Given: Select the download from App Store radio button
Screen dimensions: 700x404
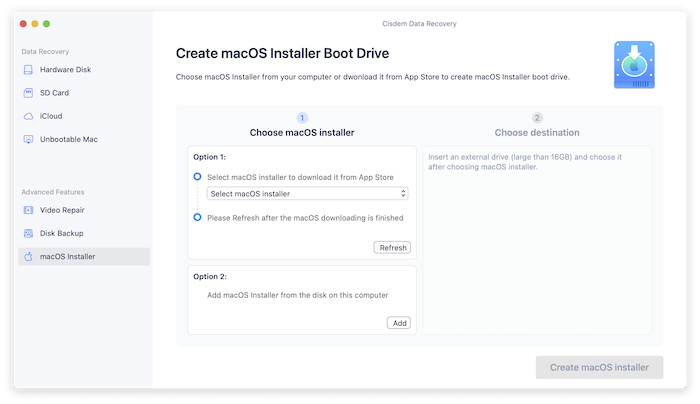Looking at the screenshot, I should click(x=198, y=176).
